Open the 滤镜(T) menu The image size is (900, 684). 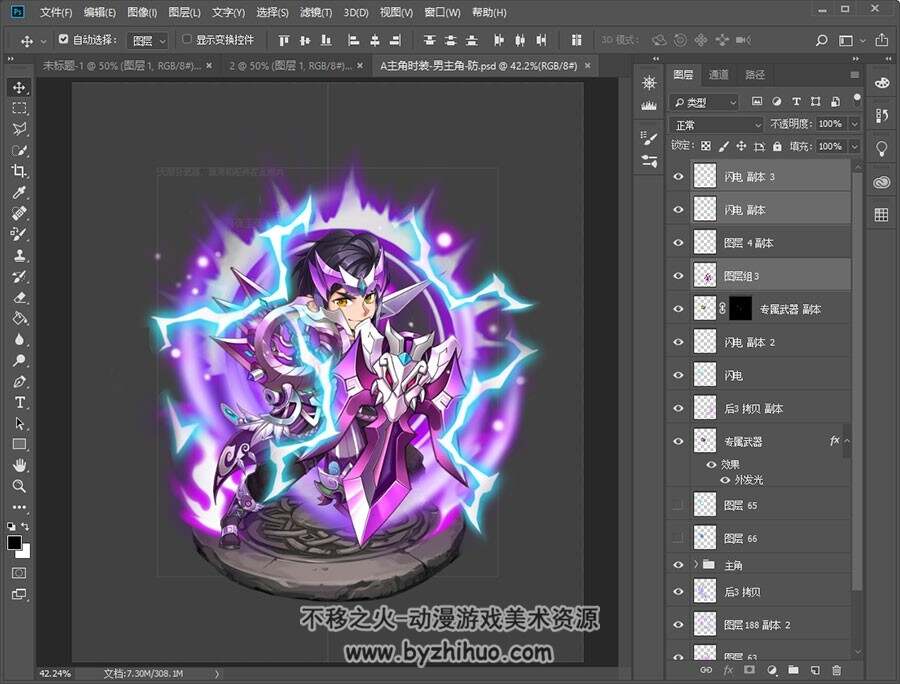pos(316,12)
